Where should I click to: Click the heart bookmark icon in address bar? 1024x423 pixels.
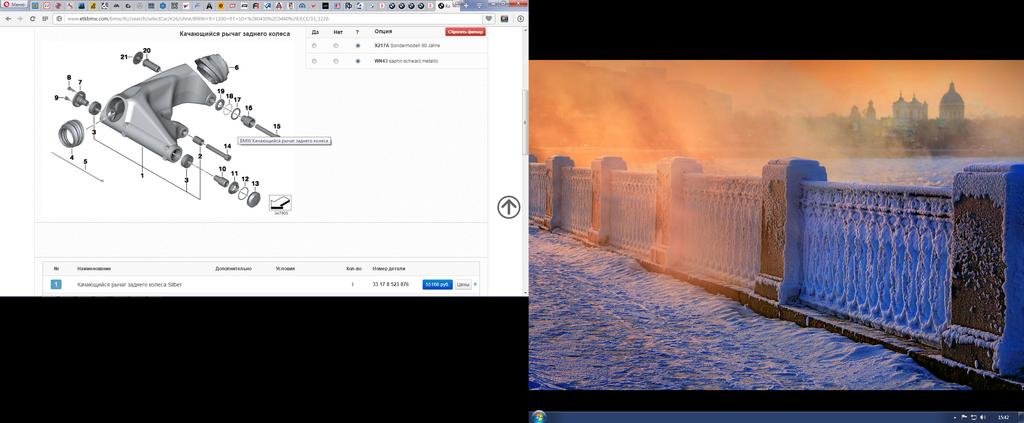pos(489,18)
